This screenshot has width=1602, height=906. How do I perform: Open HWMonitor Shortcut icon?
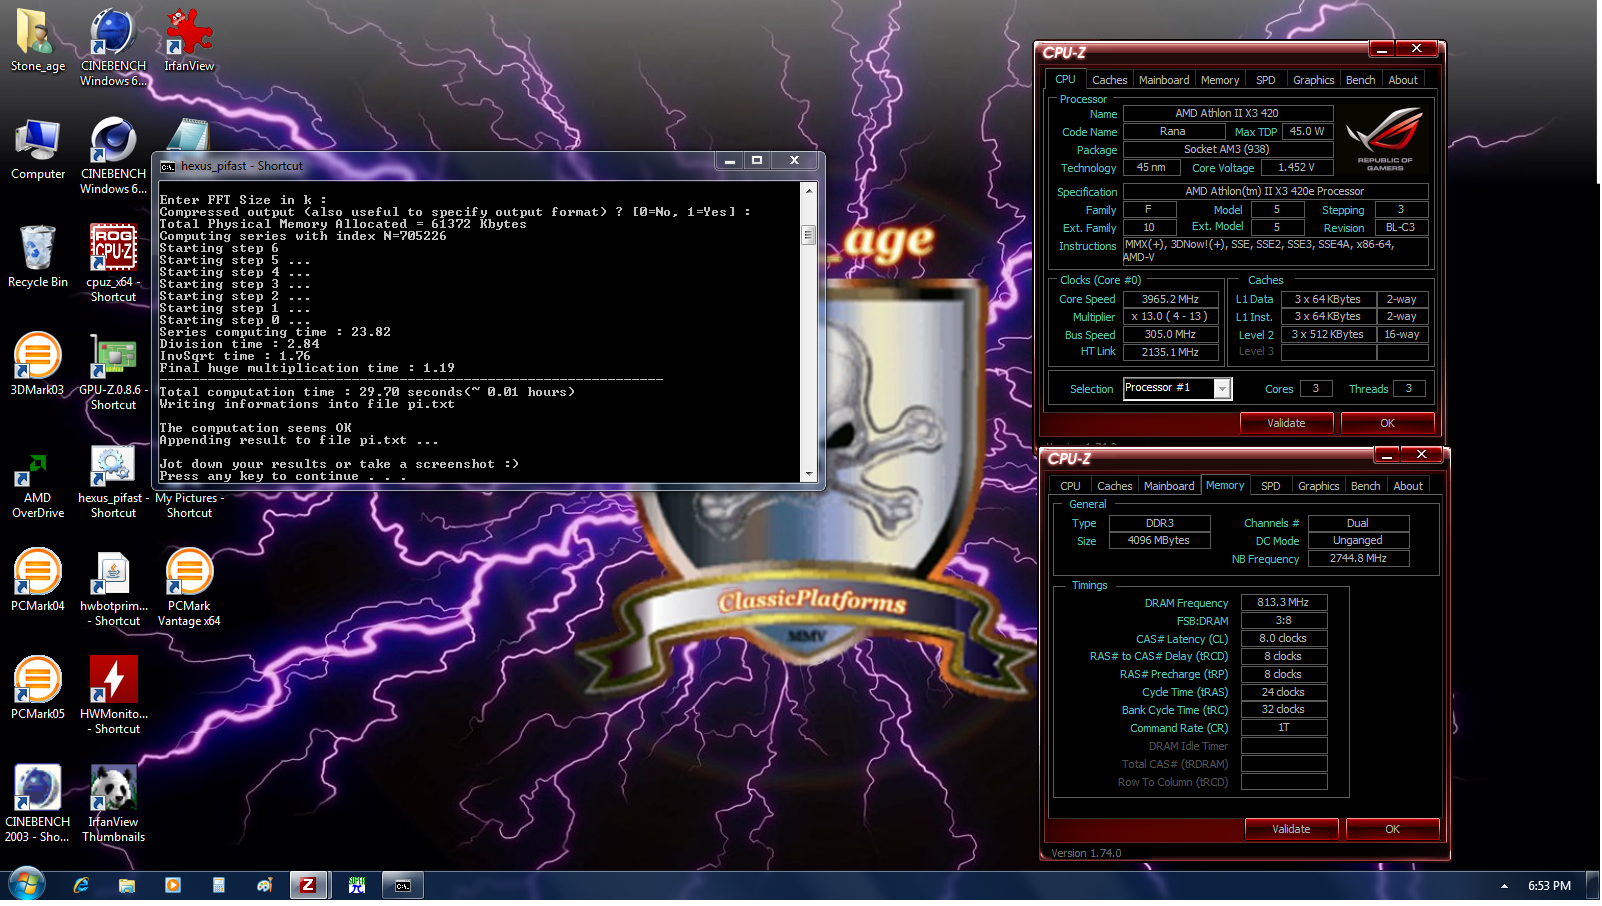113,696
